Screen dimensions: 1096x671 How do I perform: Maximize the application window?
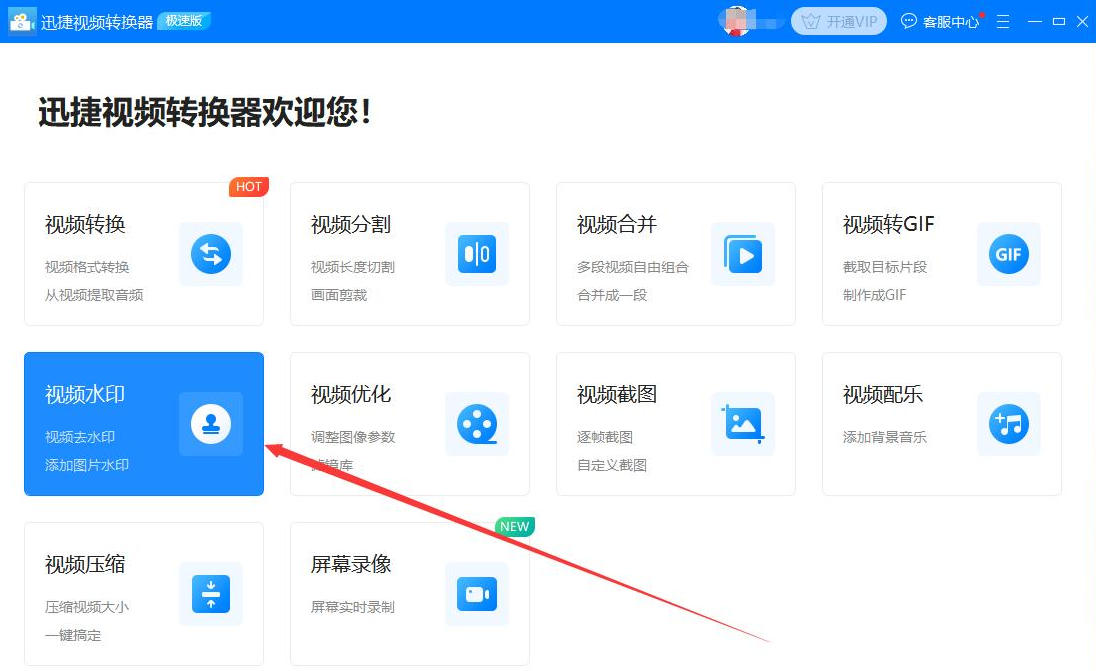point(1059,22)
